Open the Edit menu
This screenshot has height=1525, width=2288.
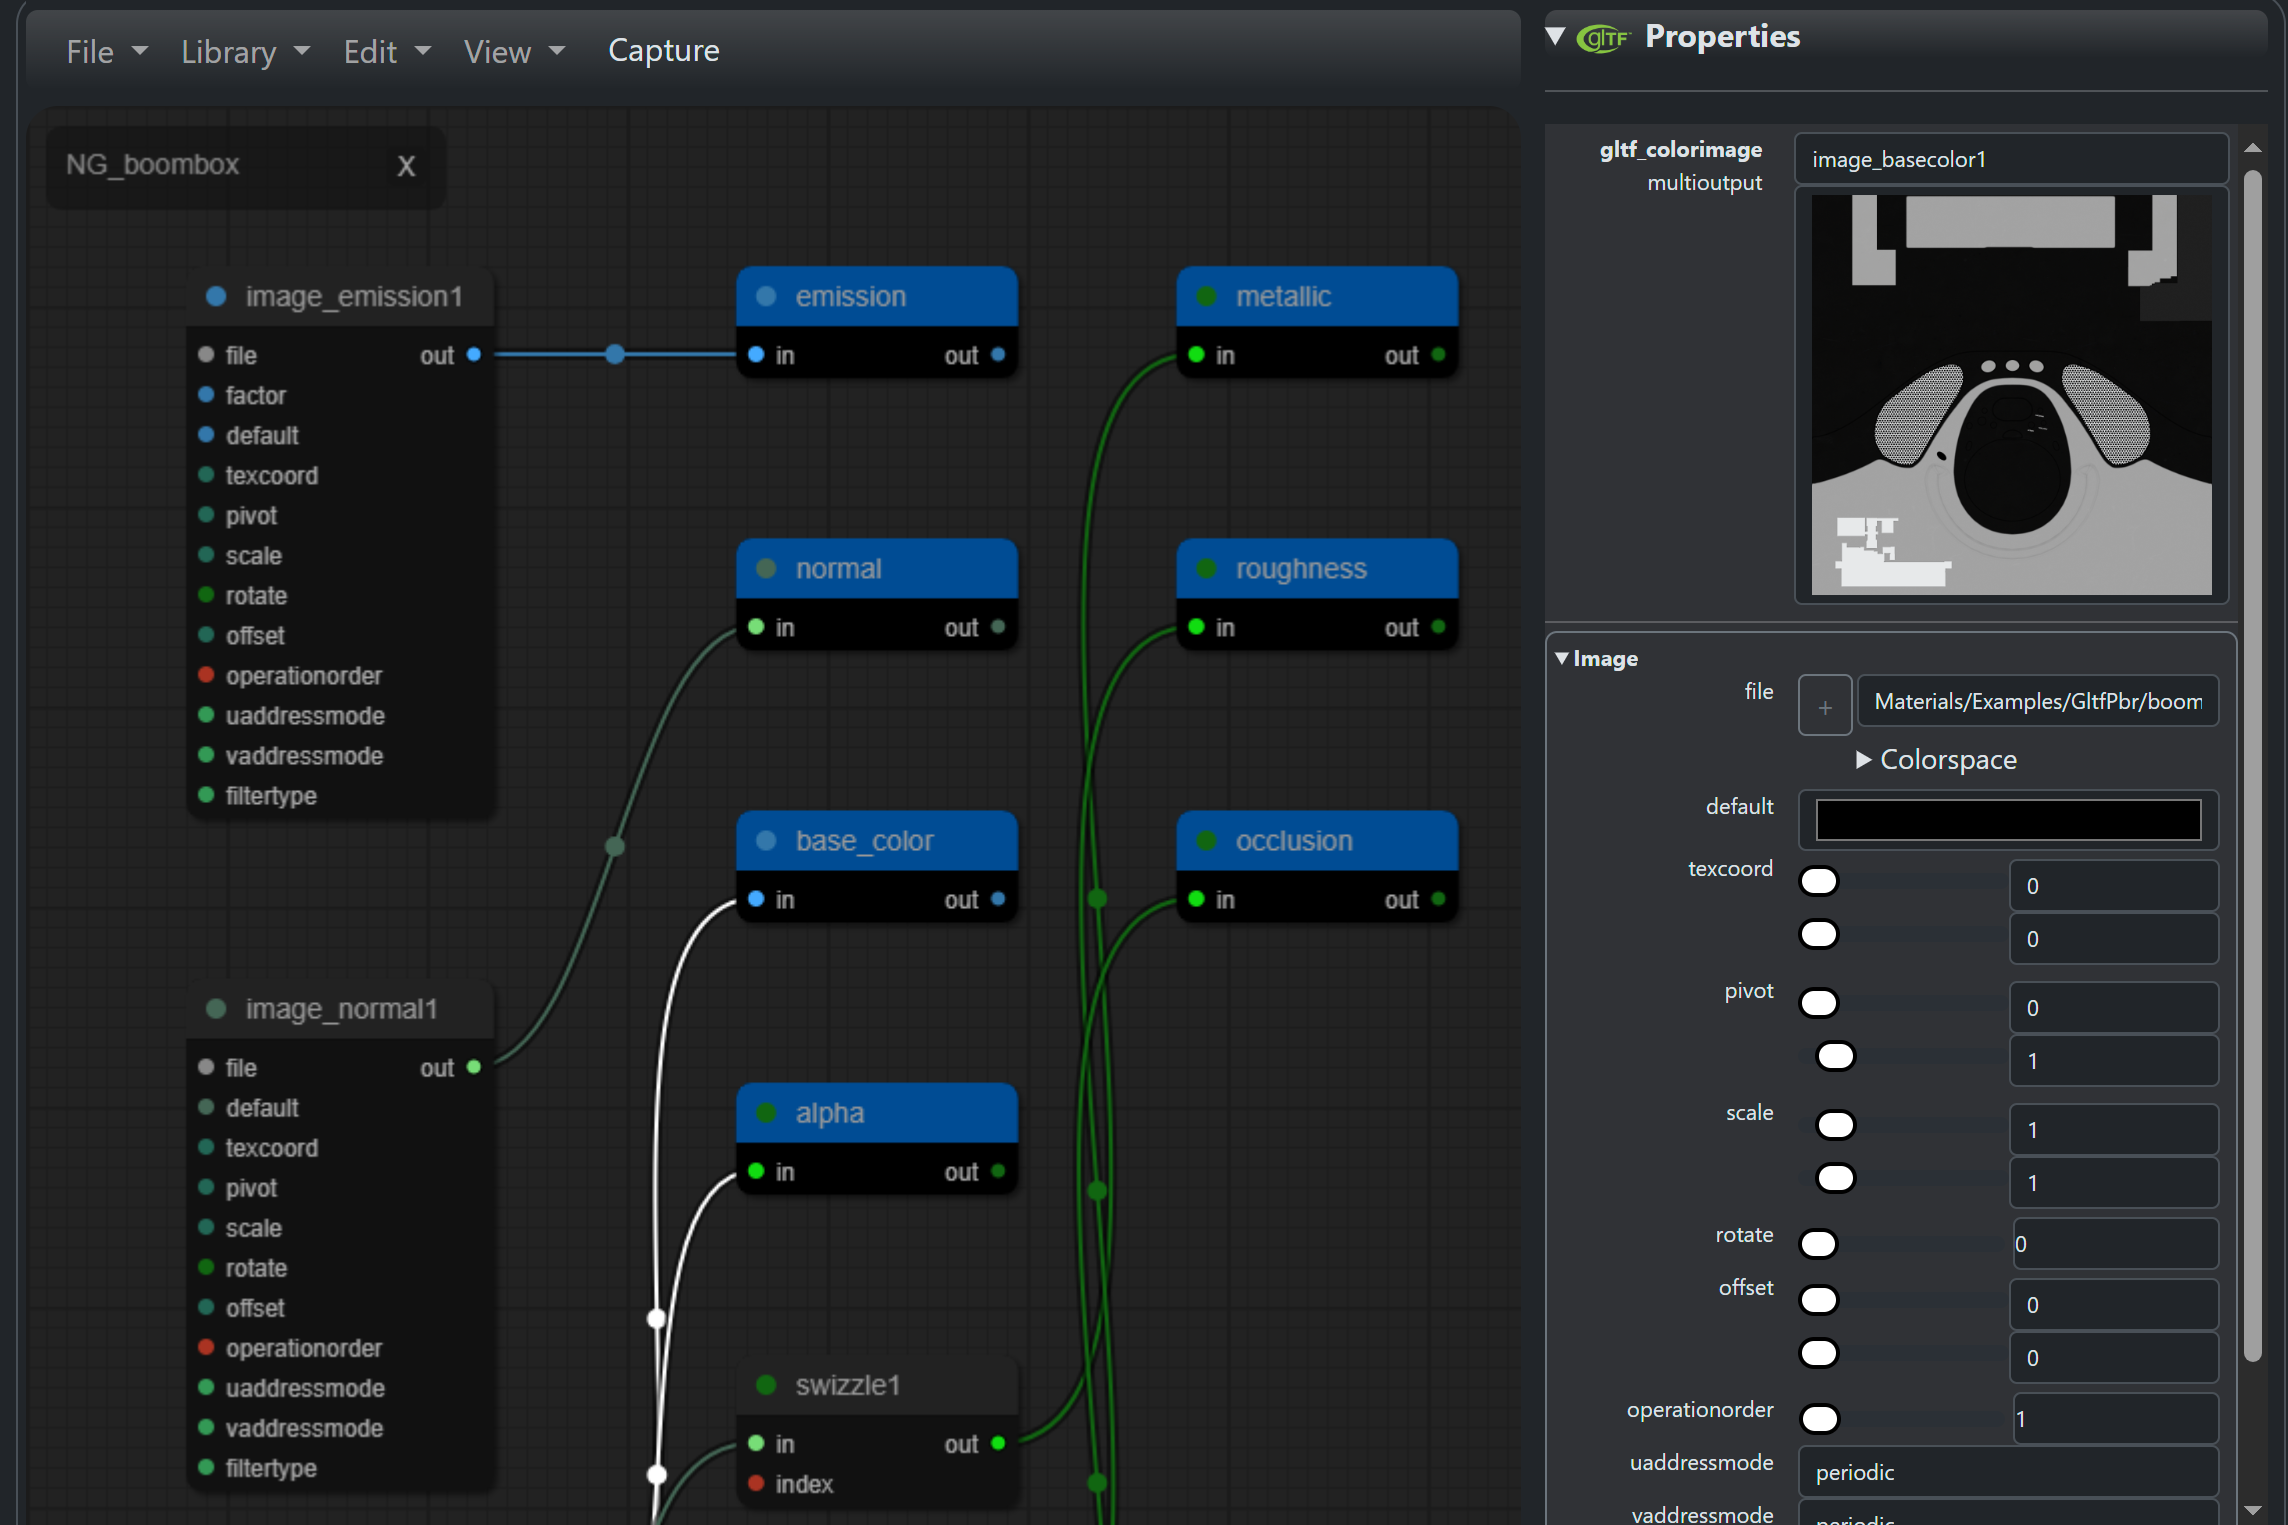(371, 49)
